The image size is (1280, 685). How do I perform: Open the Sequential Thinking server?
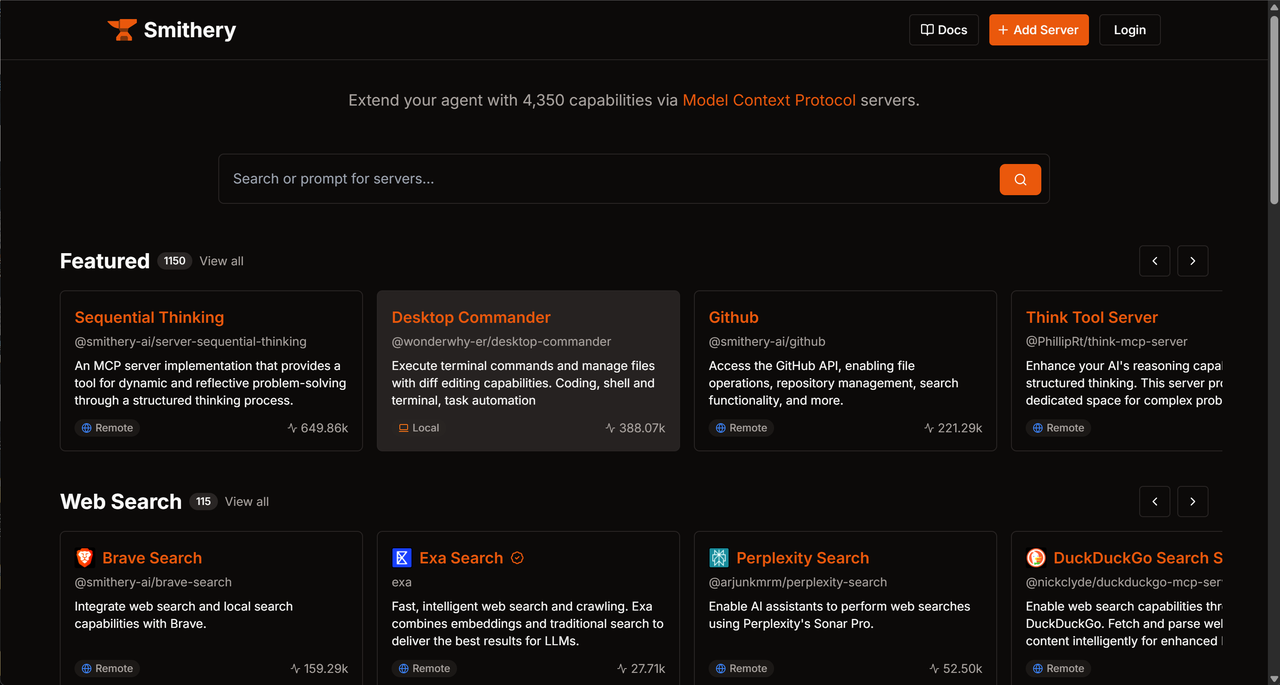[149, 317]
